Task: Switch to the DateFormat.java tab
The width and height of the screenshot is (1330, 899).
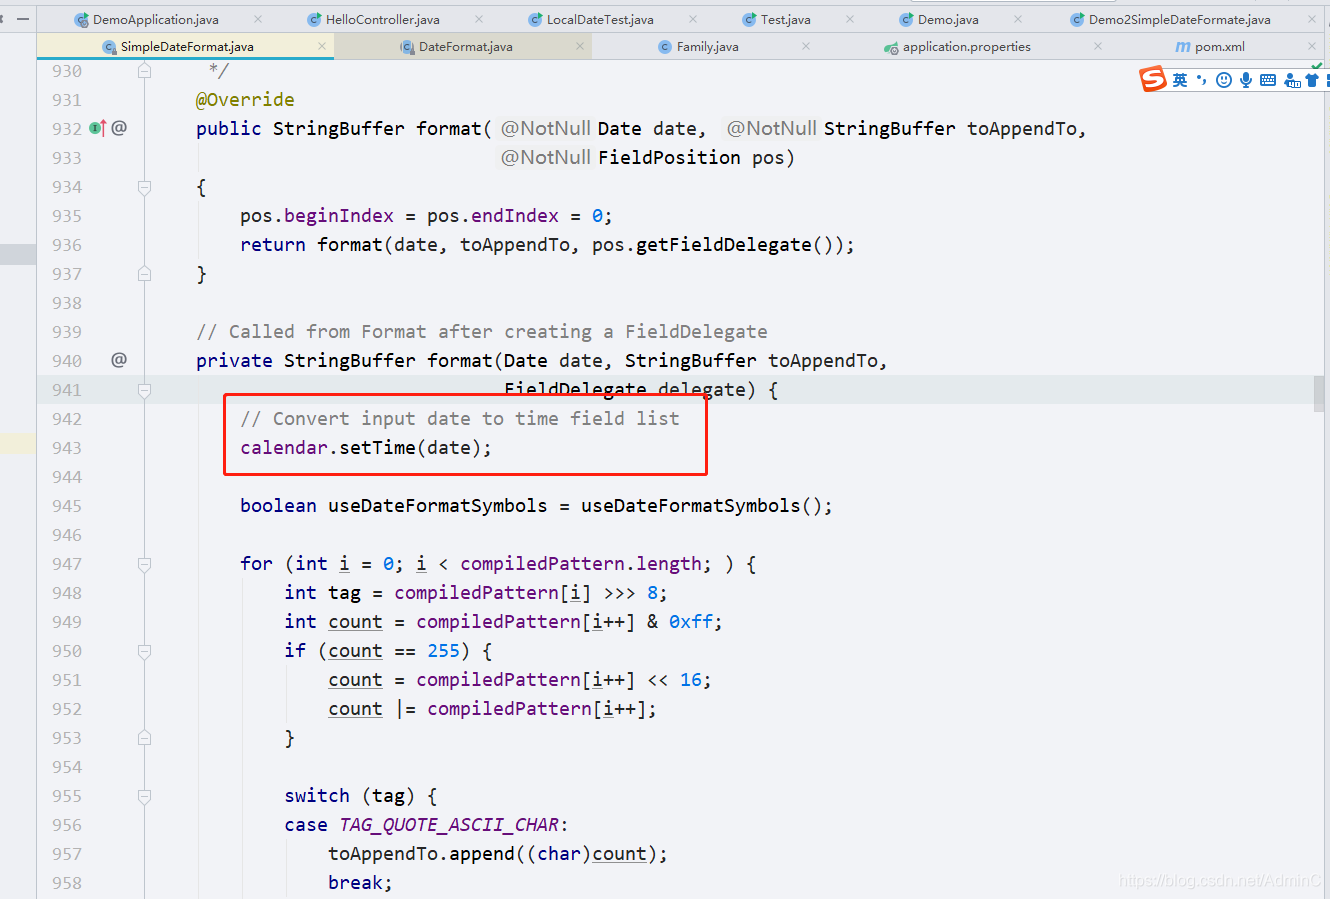Action: tap(465, 46)
